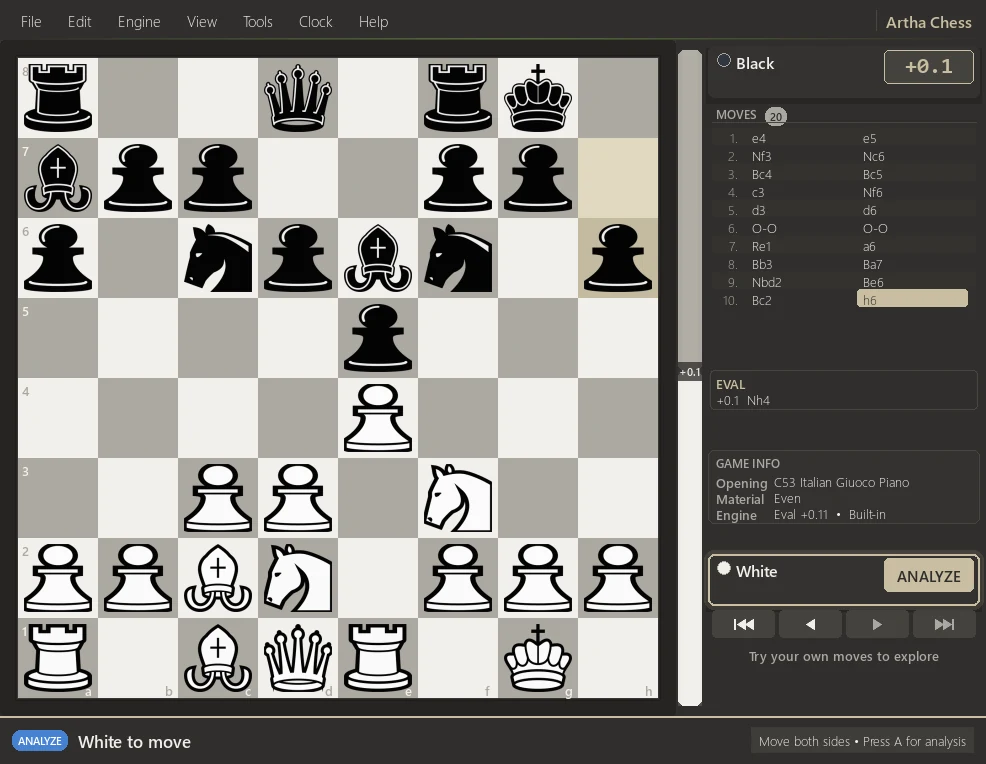The width and height of the screenshot is (986, 764).
Task: Click the black bishop on e6
Action: pyautogui.click(x=377, y=257)
